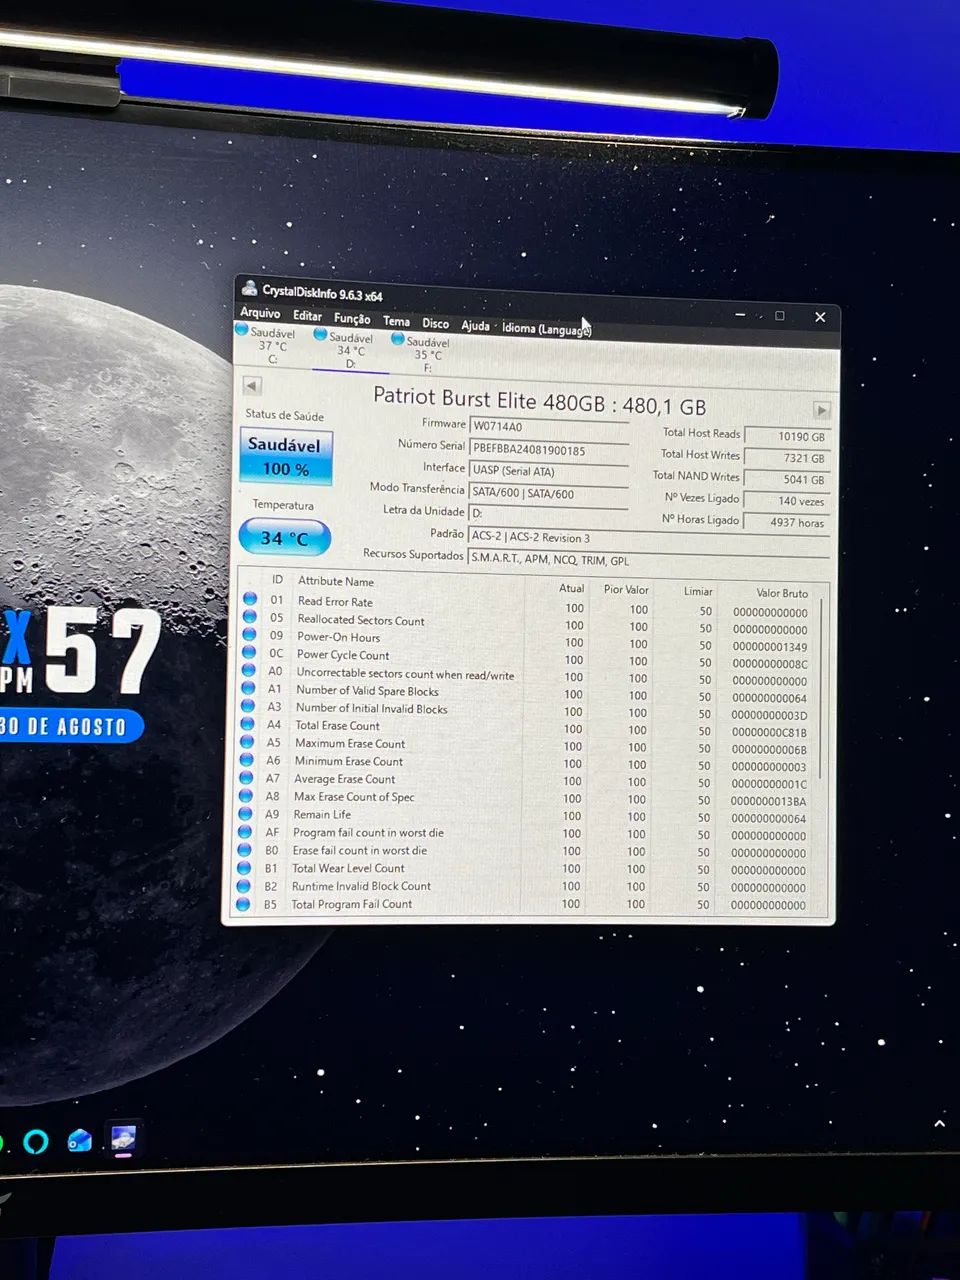This screenshot has height=1280, width=960.
Task: Click the Pior Valor column header
Action: [x=626, y=590]
